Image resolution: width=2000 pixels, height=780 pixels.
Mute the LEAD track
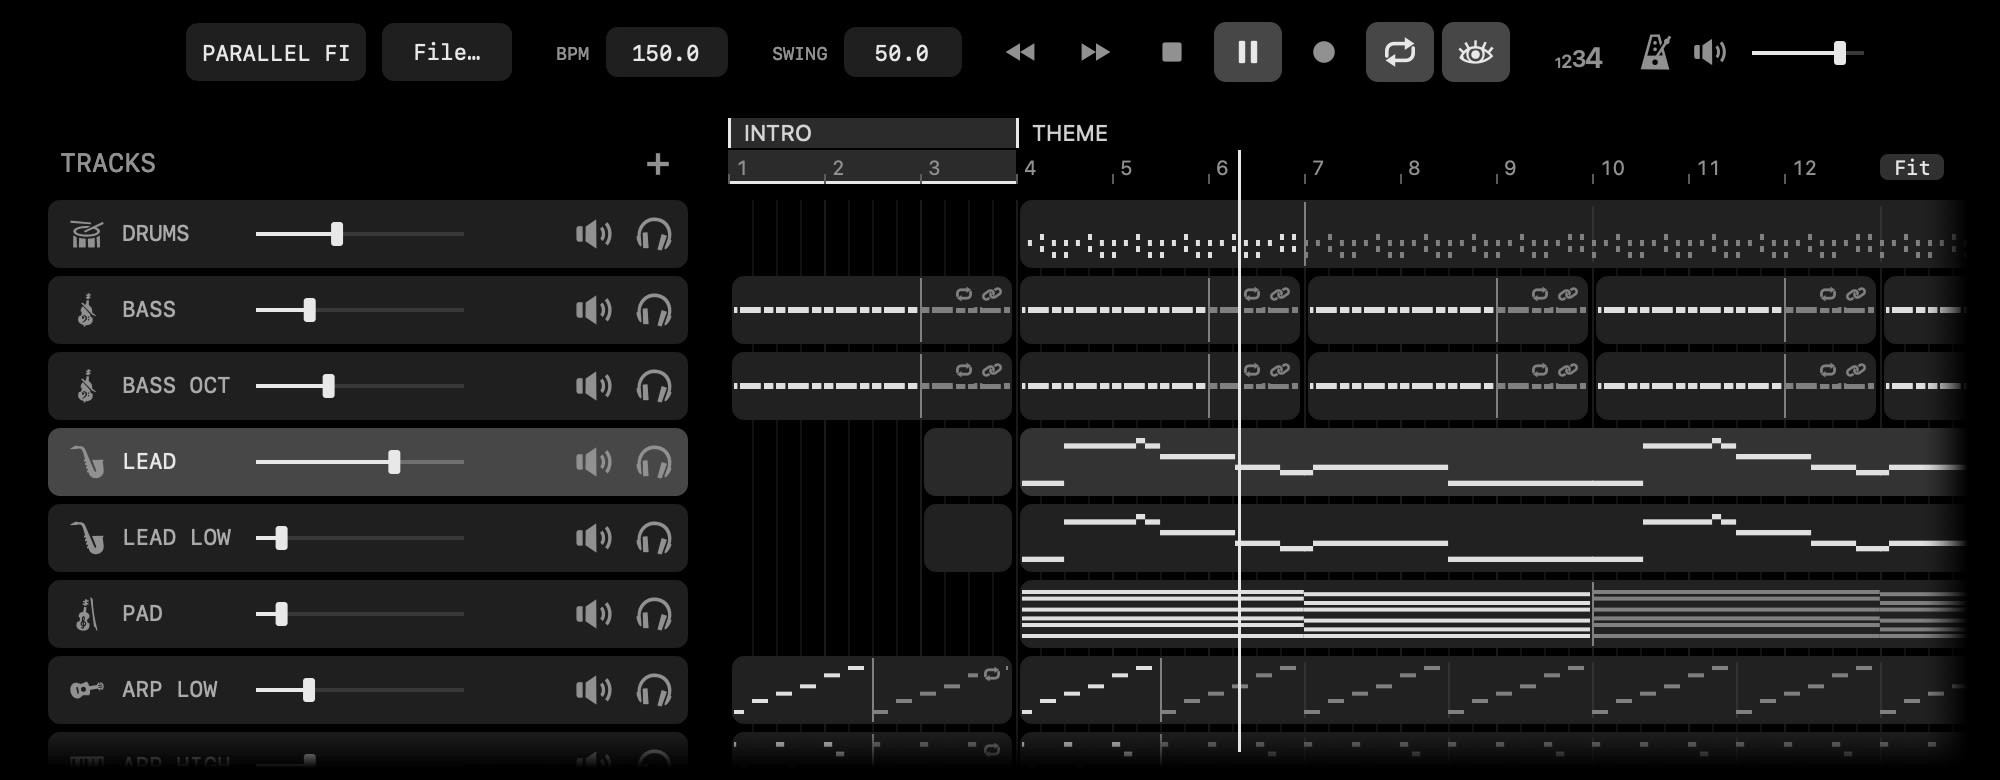coord(594,462)
